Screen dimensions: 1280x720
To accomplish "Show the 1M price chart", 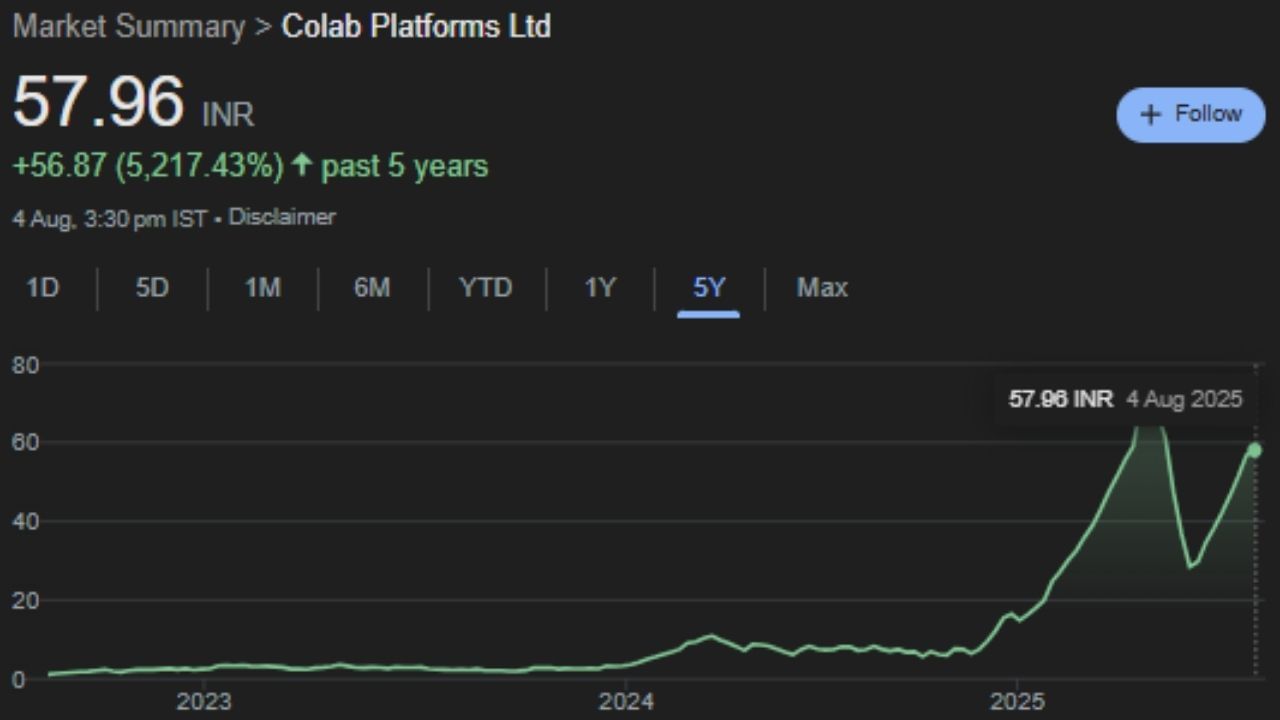I will pyautogui.click(x=262, y=288).
